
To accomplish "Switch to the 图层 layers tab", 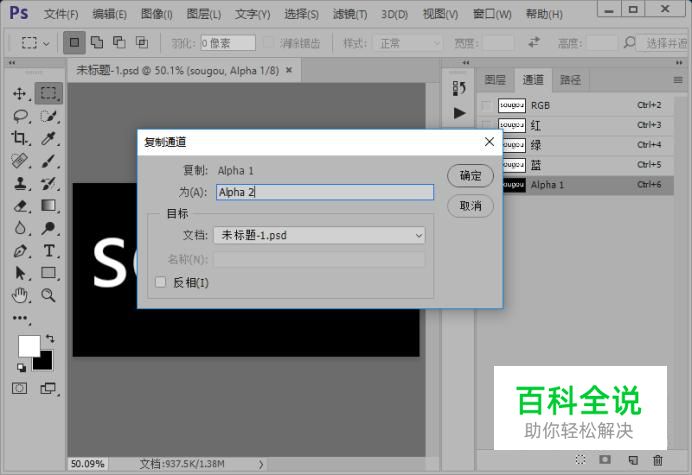I will 495,80.
